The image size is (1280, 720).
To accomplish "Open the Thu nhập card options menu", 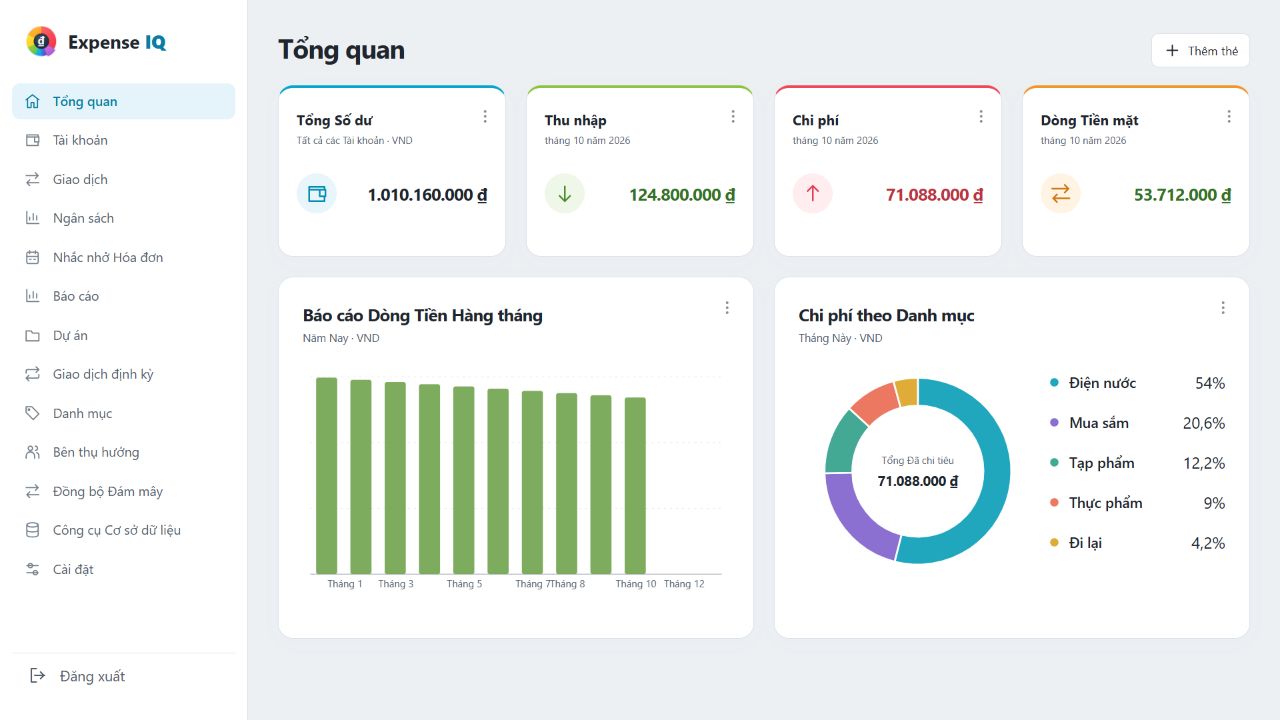I will pyautogui.click(x=733, y=117).
